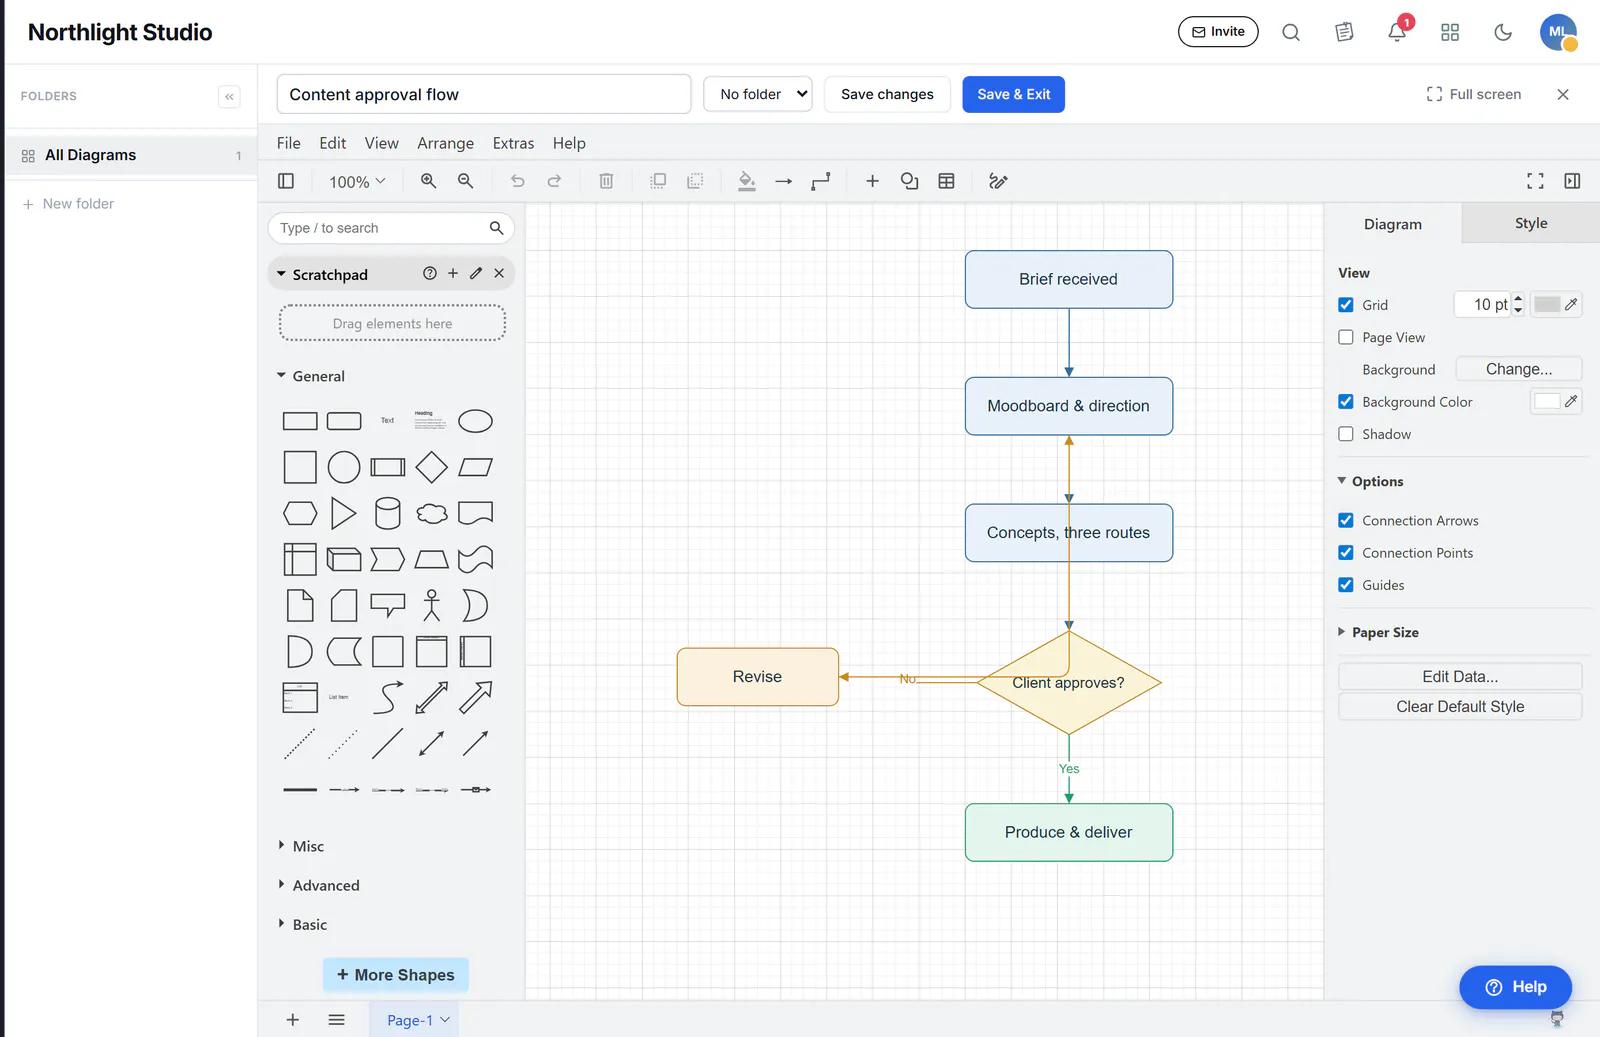This screenshot has width=1600, height=1037.
Task: Undo the last action
Action: click(517, 181)
